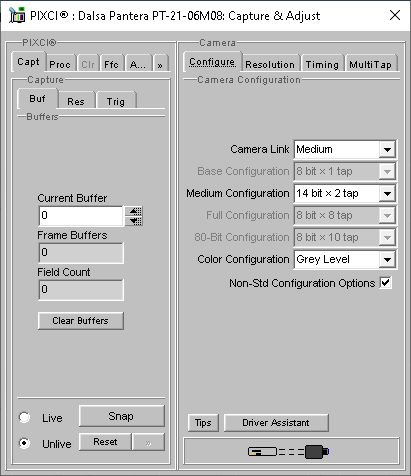Switch to the Resolution tab
This screenshot has height=476, width=411.
[x=271, y=64]
